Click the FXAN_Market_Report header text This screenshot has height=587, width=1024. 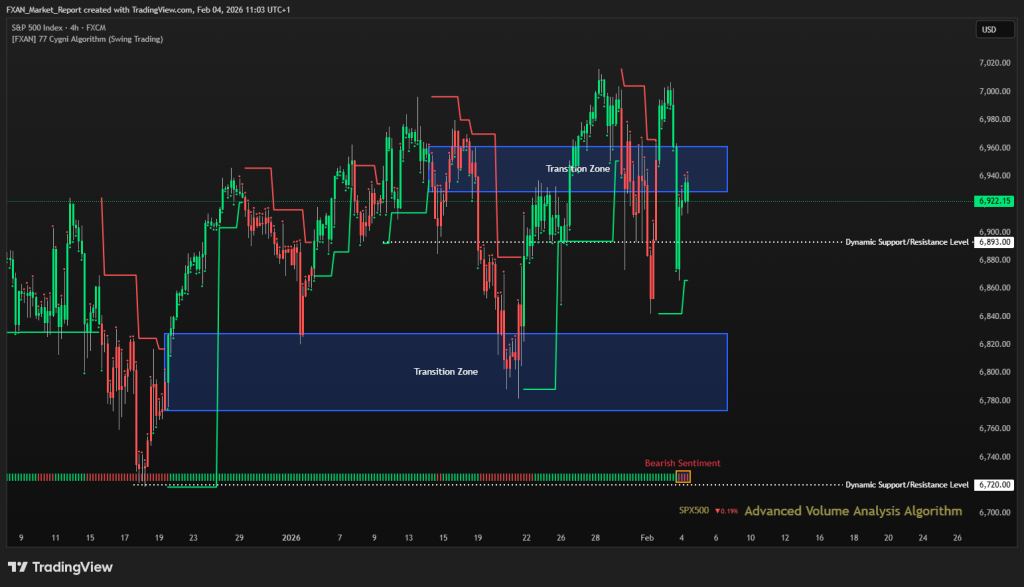[50, 8]
